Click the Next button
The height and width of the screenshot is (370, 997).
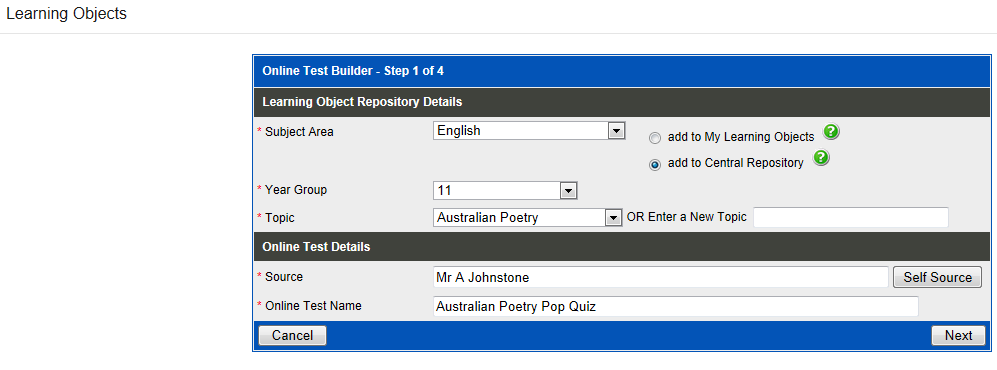[958, 336]
